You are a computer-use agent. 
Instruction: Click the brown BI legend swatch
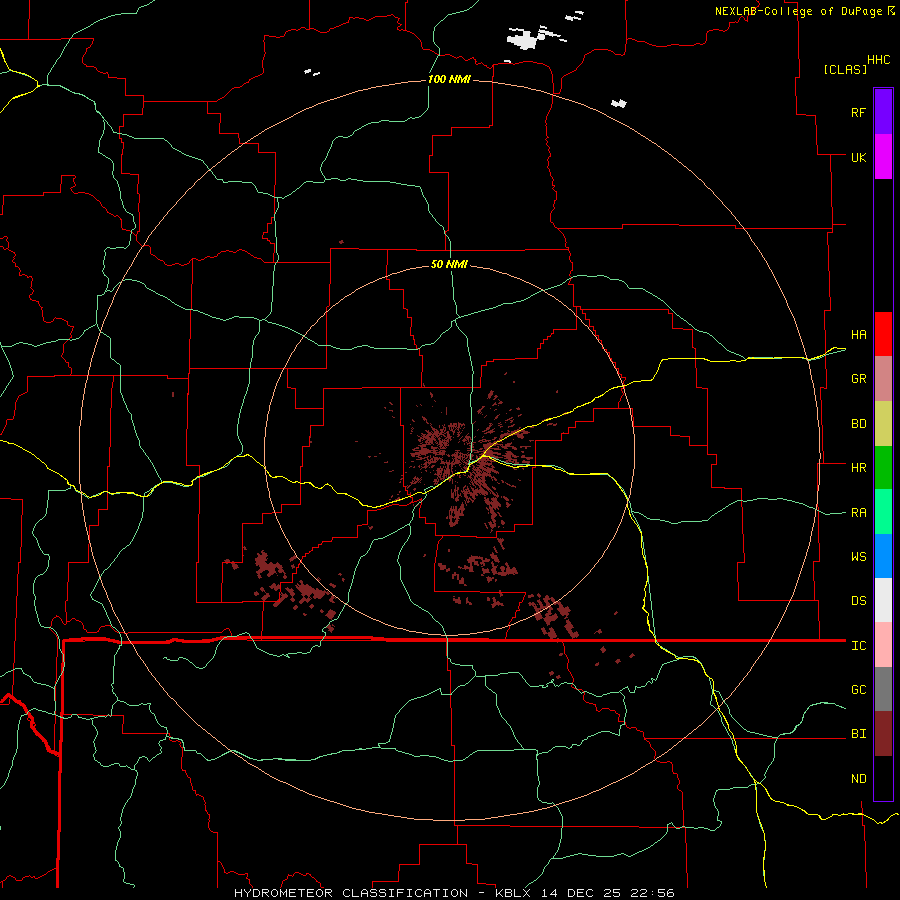click(883, 734)
